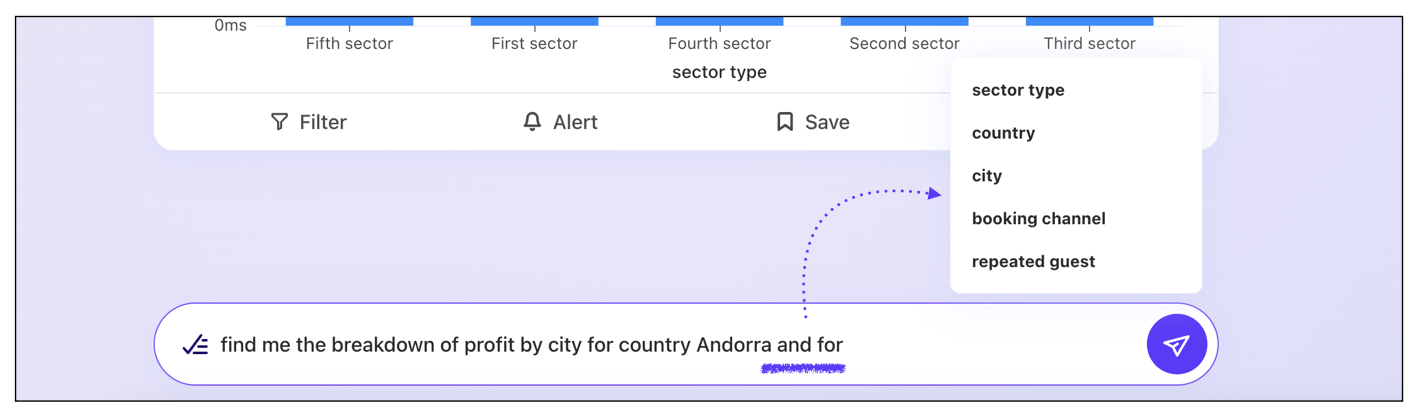The image size is (1422, 418).
Task: Click the Filter funnel icon
Action: [x=279, y=122]
